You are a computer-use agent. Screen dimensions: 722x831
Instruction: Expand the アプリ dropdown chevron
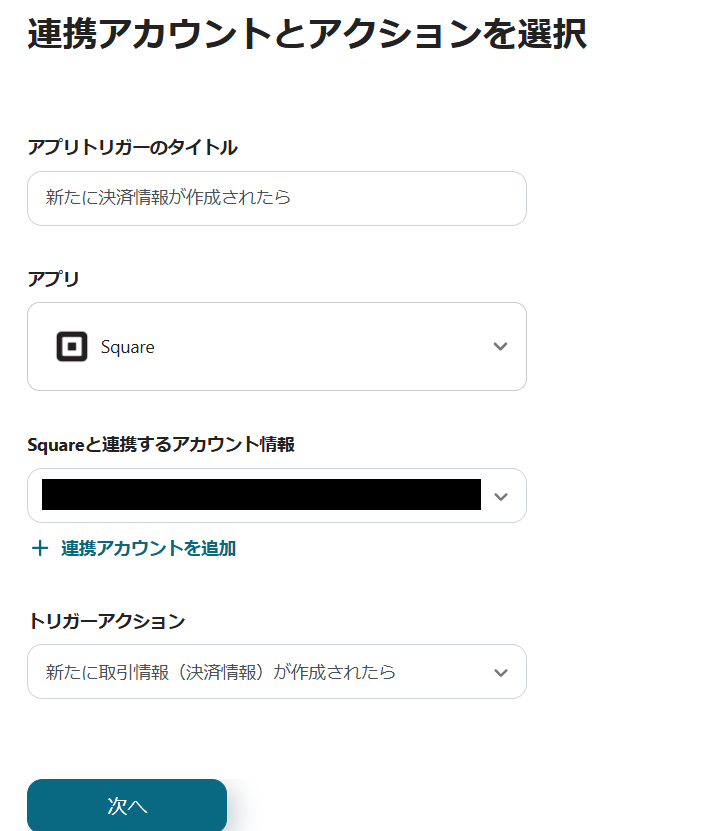coord(501,347)
